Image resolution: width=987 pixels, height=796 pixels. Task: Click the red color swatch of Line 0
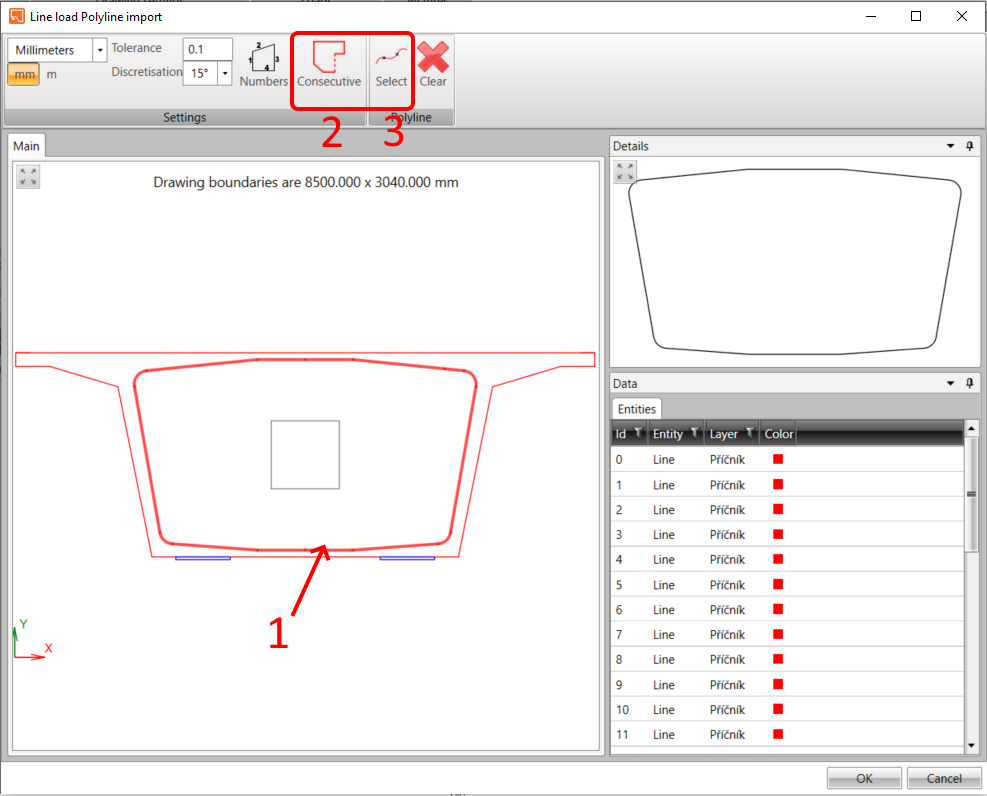777,458
